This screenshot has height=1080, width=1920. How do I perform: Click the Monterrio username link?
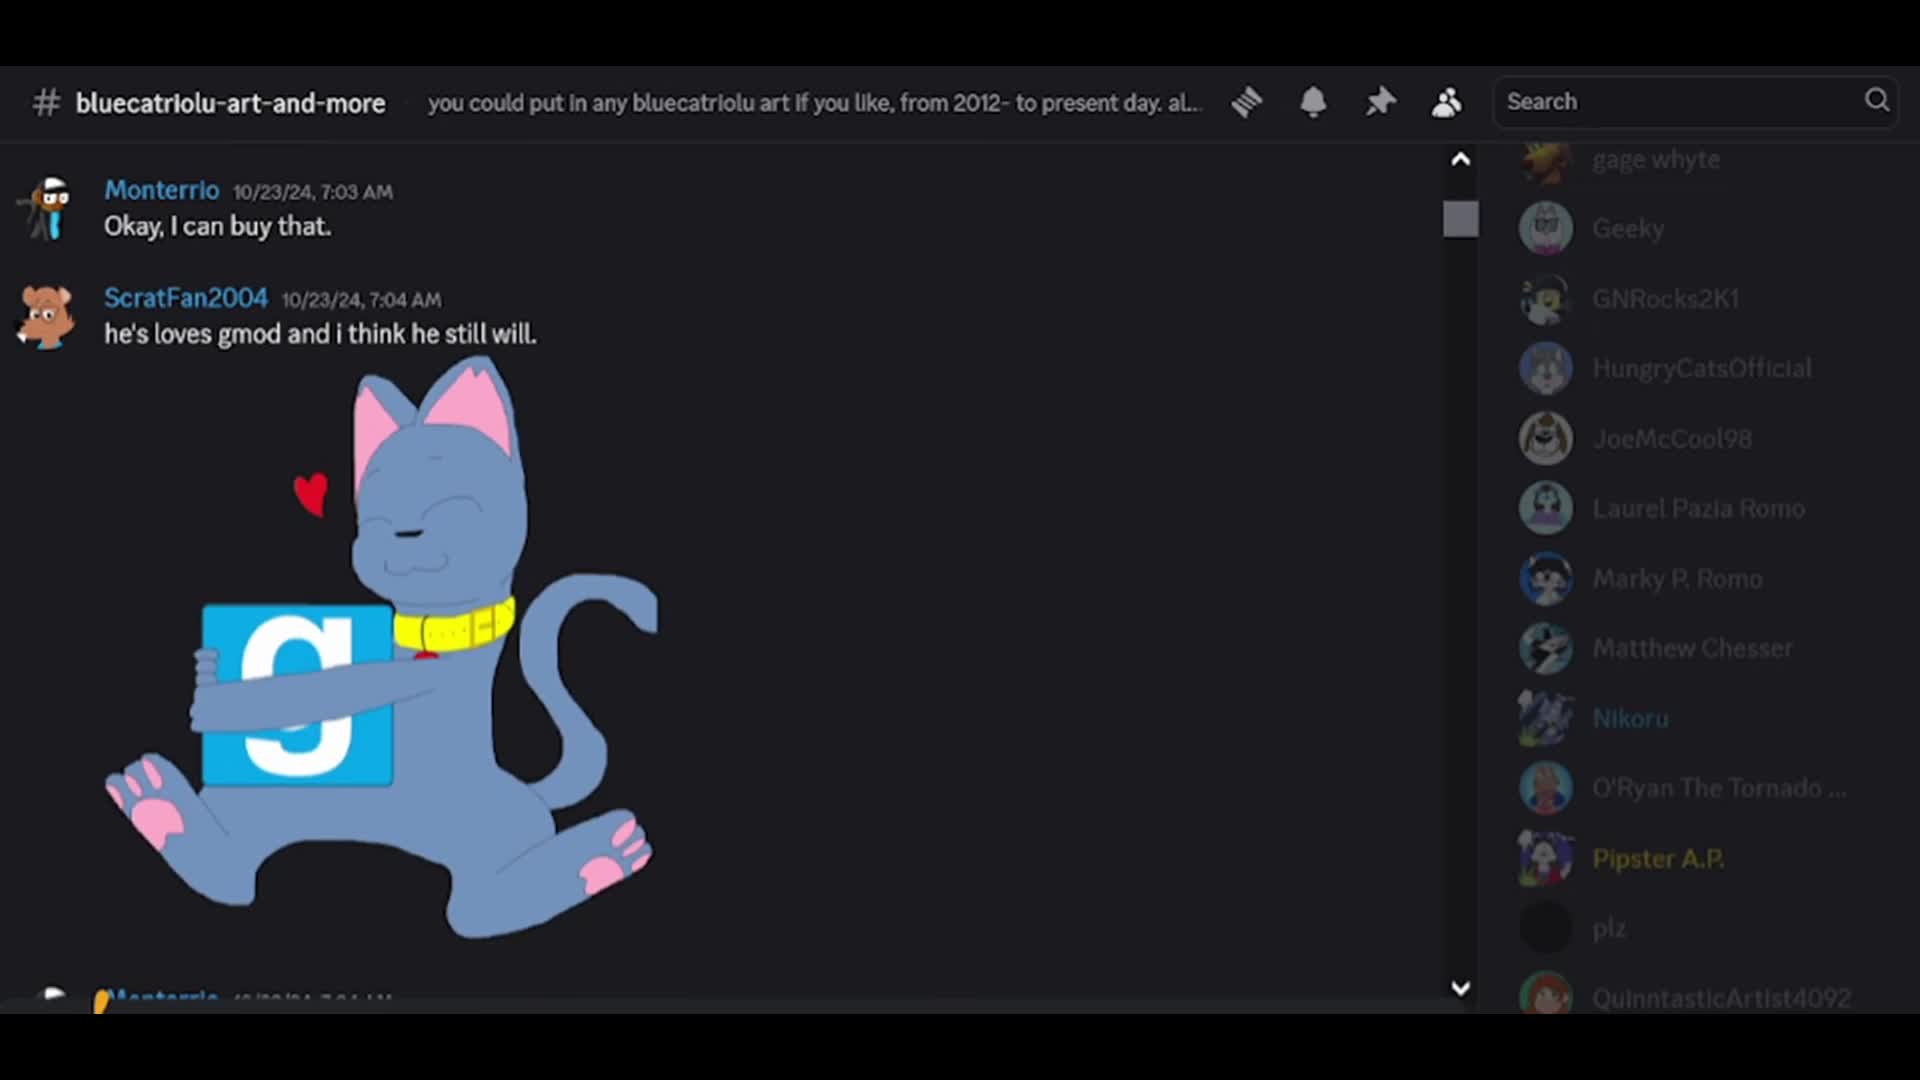(161, 190)
